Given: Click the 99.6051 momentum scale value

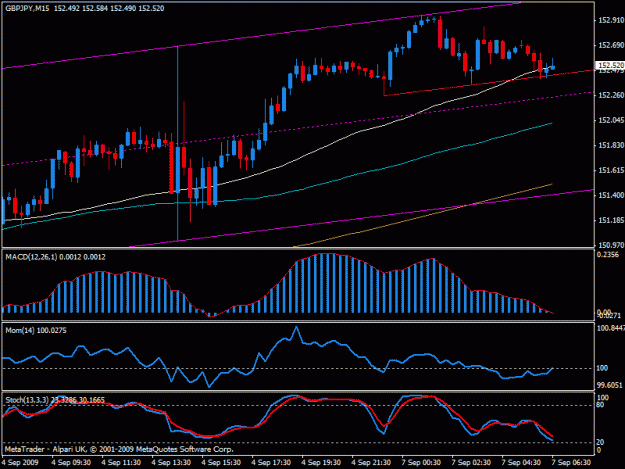Looking at the screenshot, I should (609, 385).
